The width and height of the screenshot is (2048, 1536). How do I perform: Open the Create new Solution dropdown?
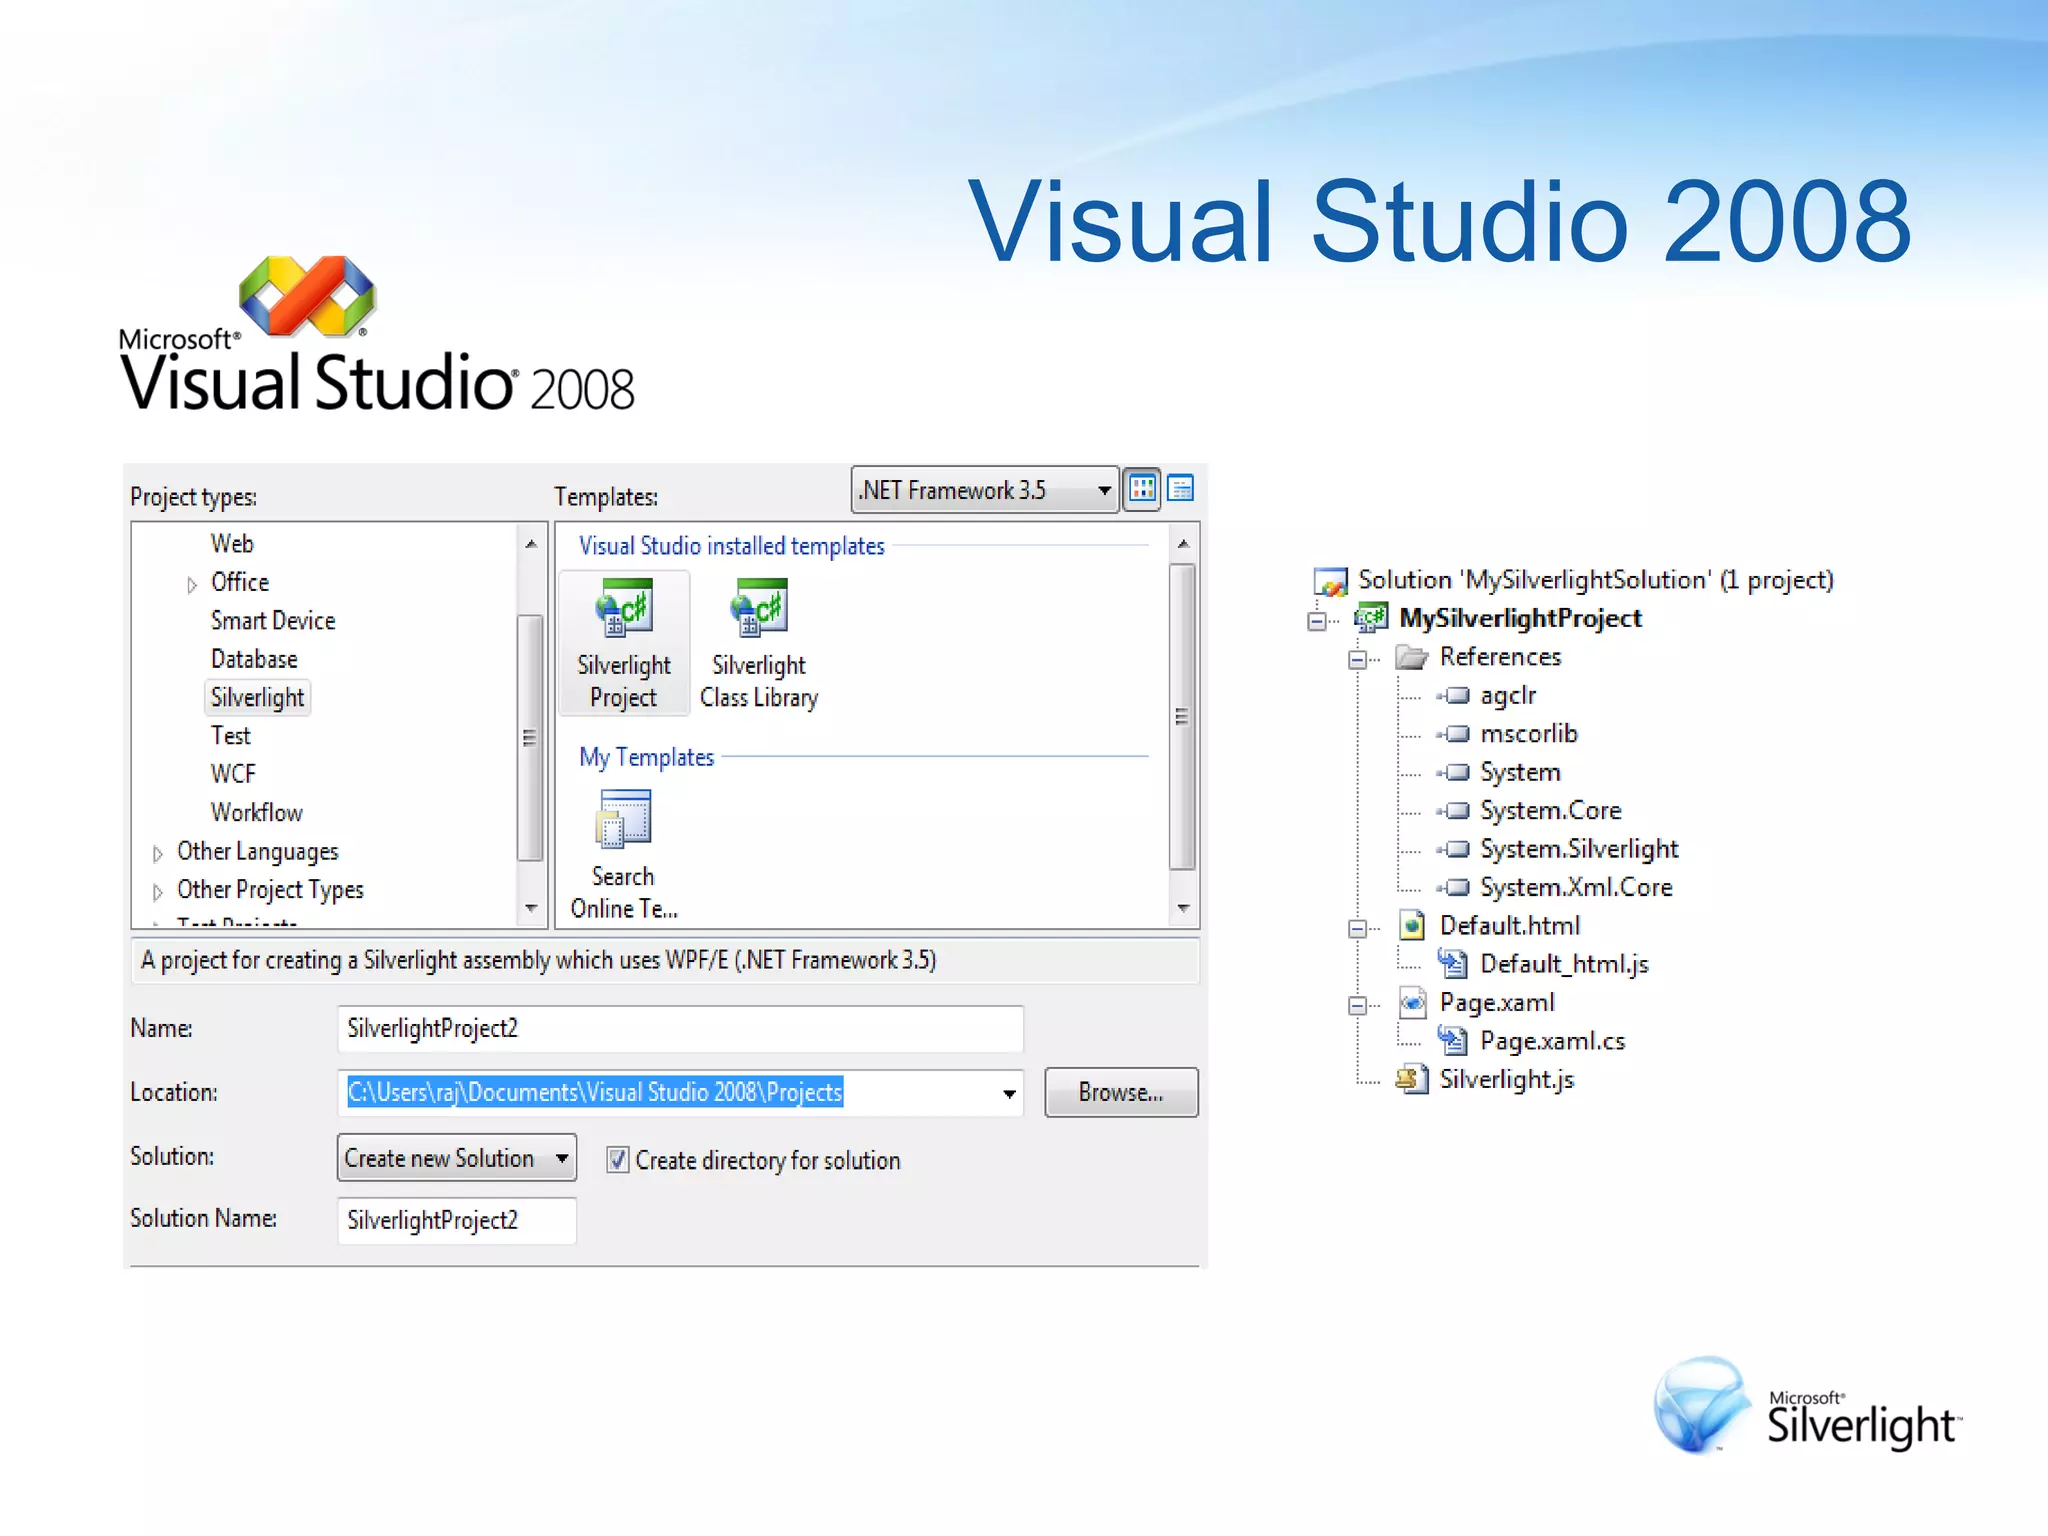click(457, 1158)
